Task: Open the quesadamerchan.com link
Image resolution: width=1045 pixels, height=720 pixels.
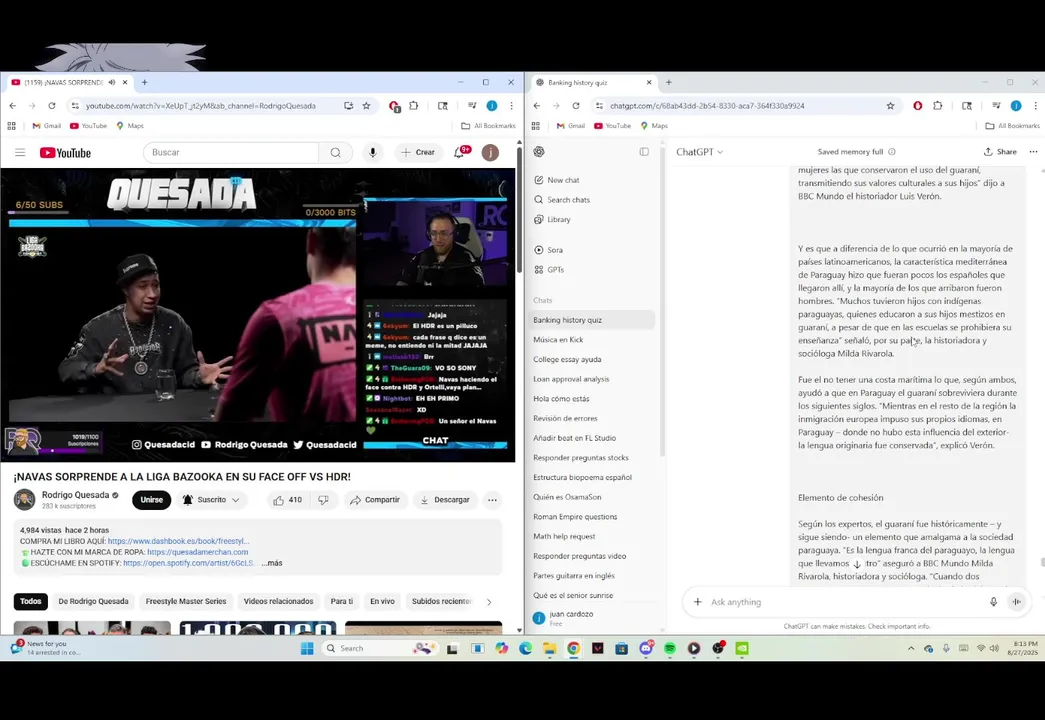Action: click(198, 552)
